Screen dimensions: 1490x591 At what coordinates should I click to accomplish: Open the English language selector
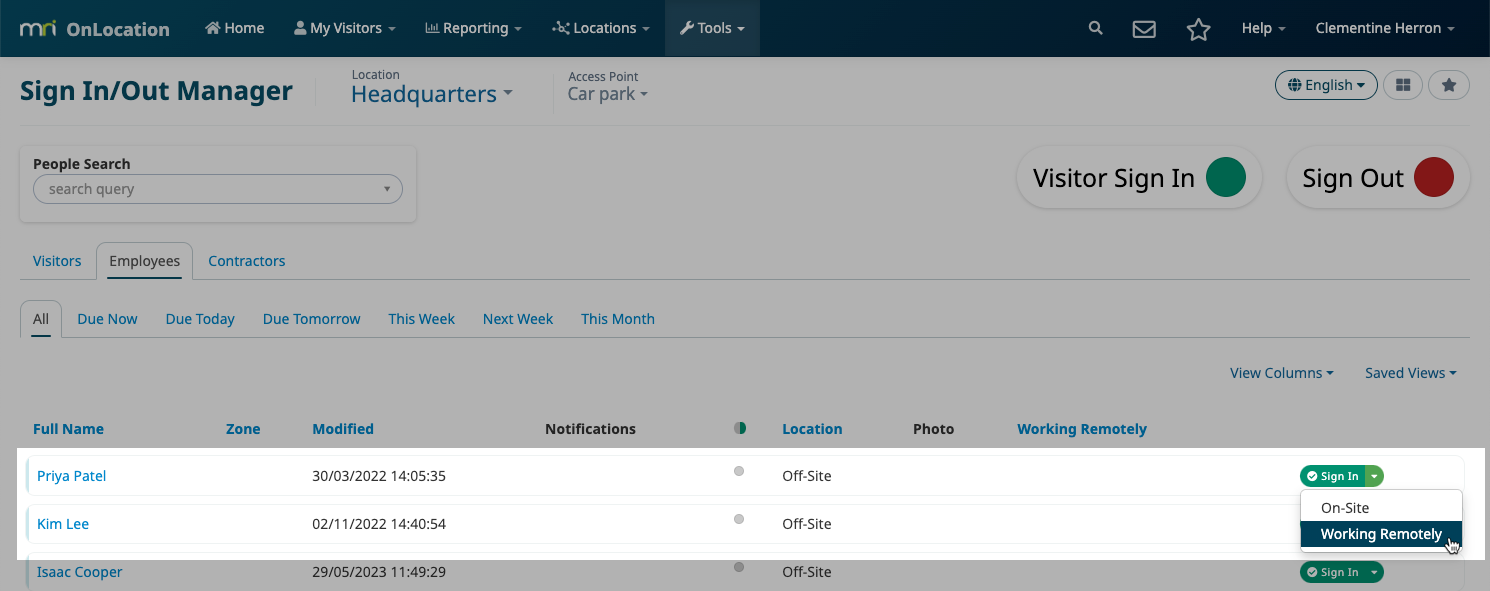tap(1326, 85)
